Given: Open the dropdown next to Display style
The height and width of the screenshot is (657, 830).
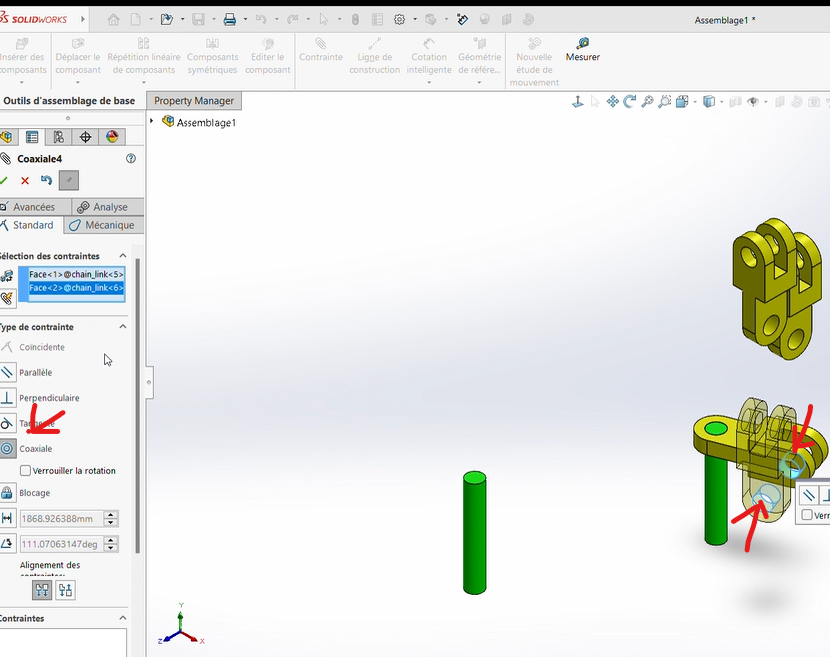Looking at the screenshot, I should coord(722,102).
